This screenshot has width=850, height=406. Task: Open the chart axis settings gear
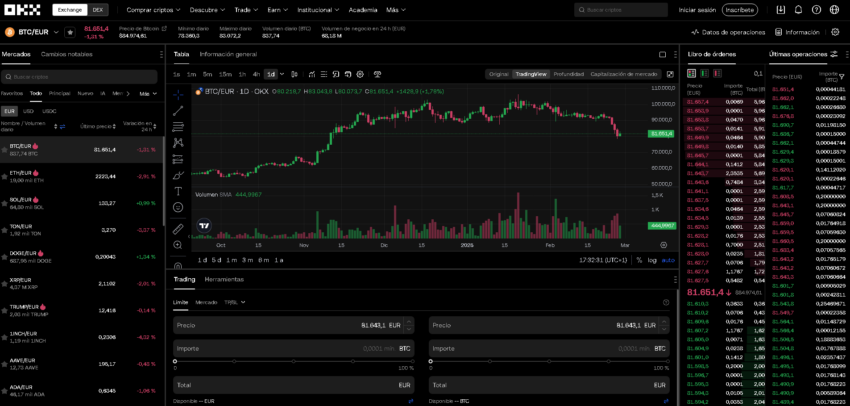point(664,245)
